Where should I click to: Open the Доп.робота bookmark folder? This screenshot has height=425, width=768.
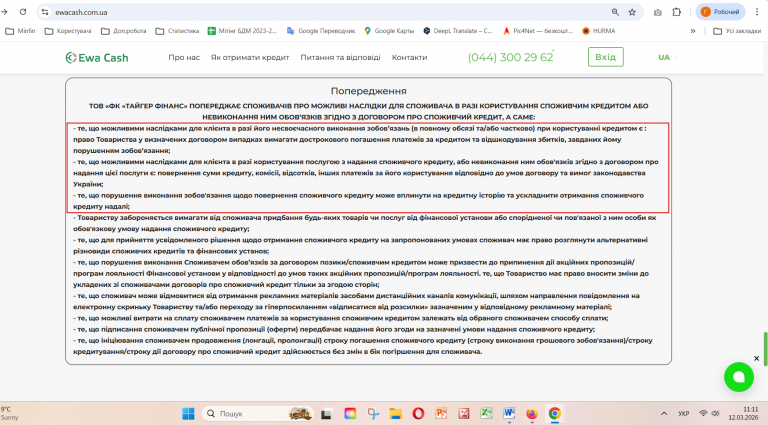pos(123,31)
